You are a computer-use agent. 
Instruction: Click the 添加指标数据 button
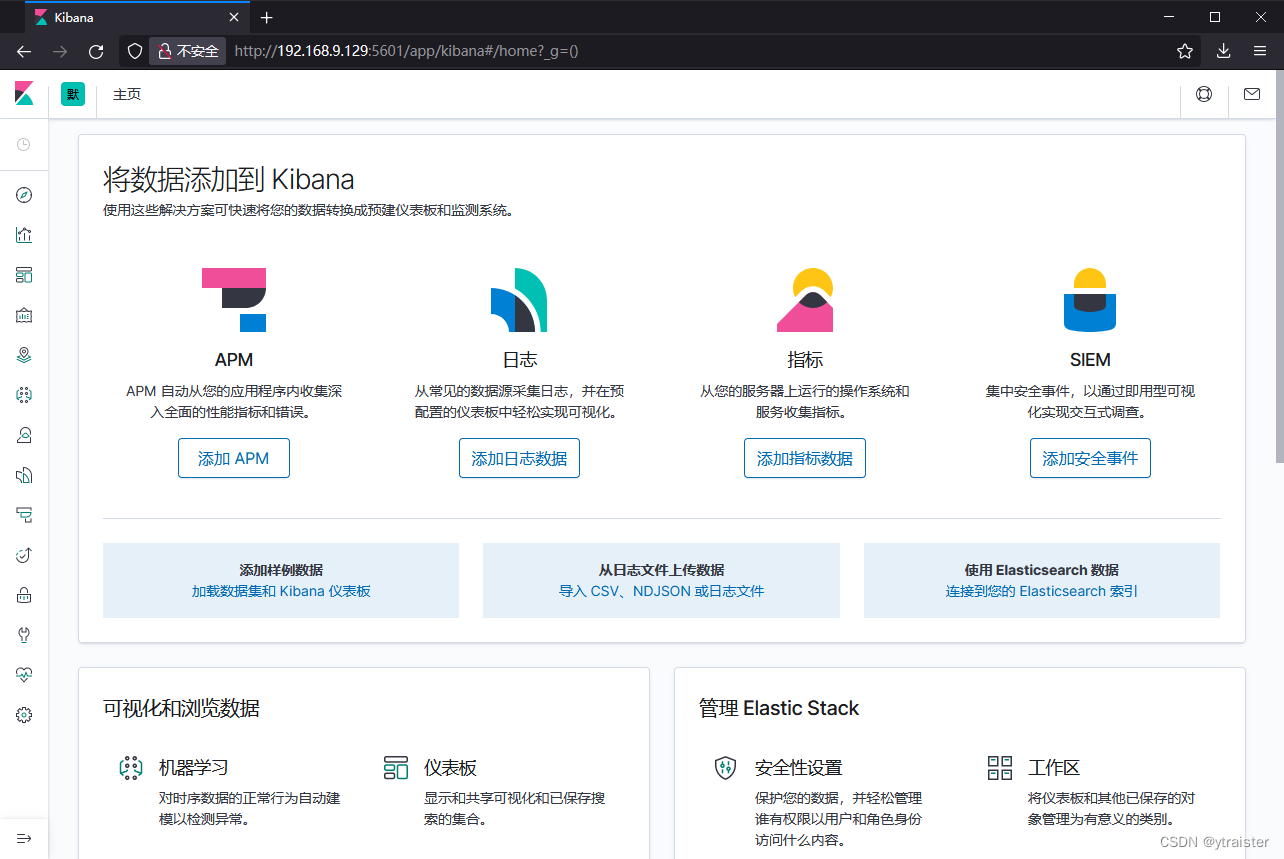(805, 458)
